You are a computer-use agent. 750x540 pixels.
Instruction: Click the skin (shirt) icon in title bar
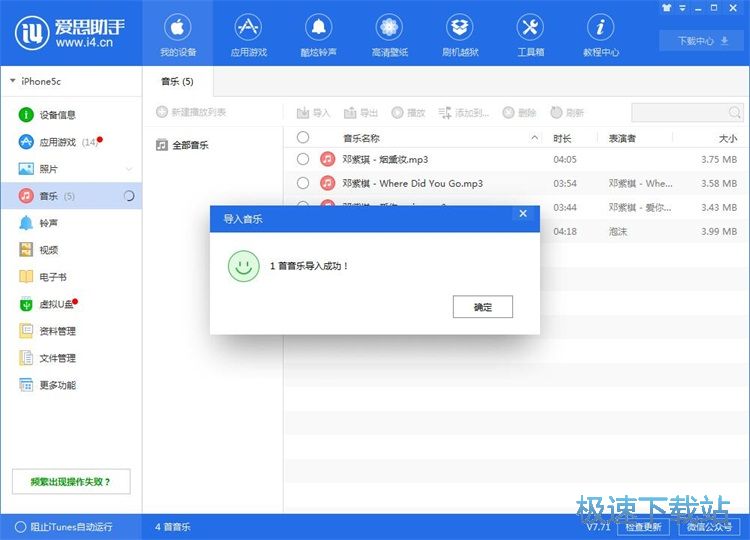[x=667, y=8]
